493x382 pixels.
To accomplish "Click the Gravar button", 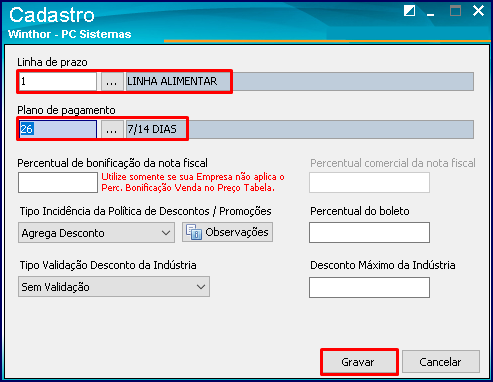I will click(x=359, y=362).
